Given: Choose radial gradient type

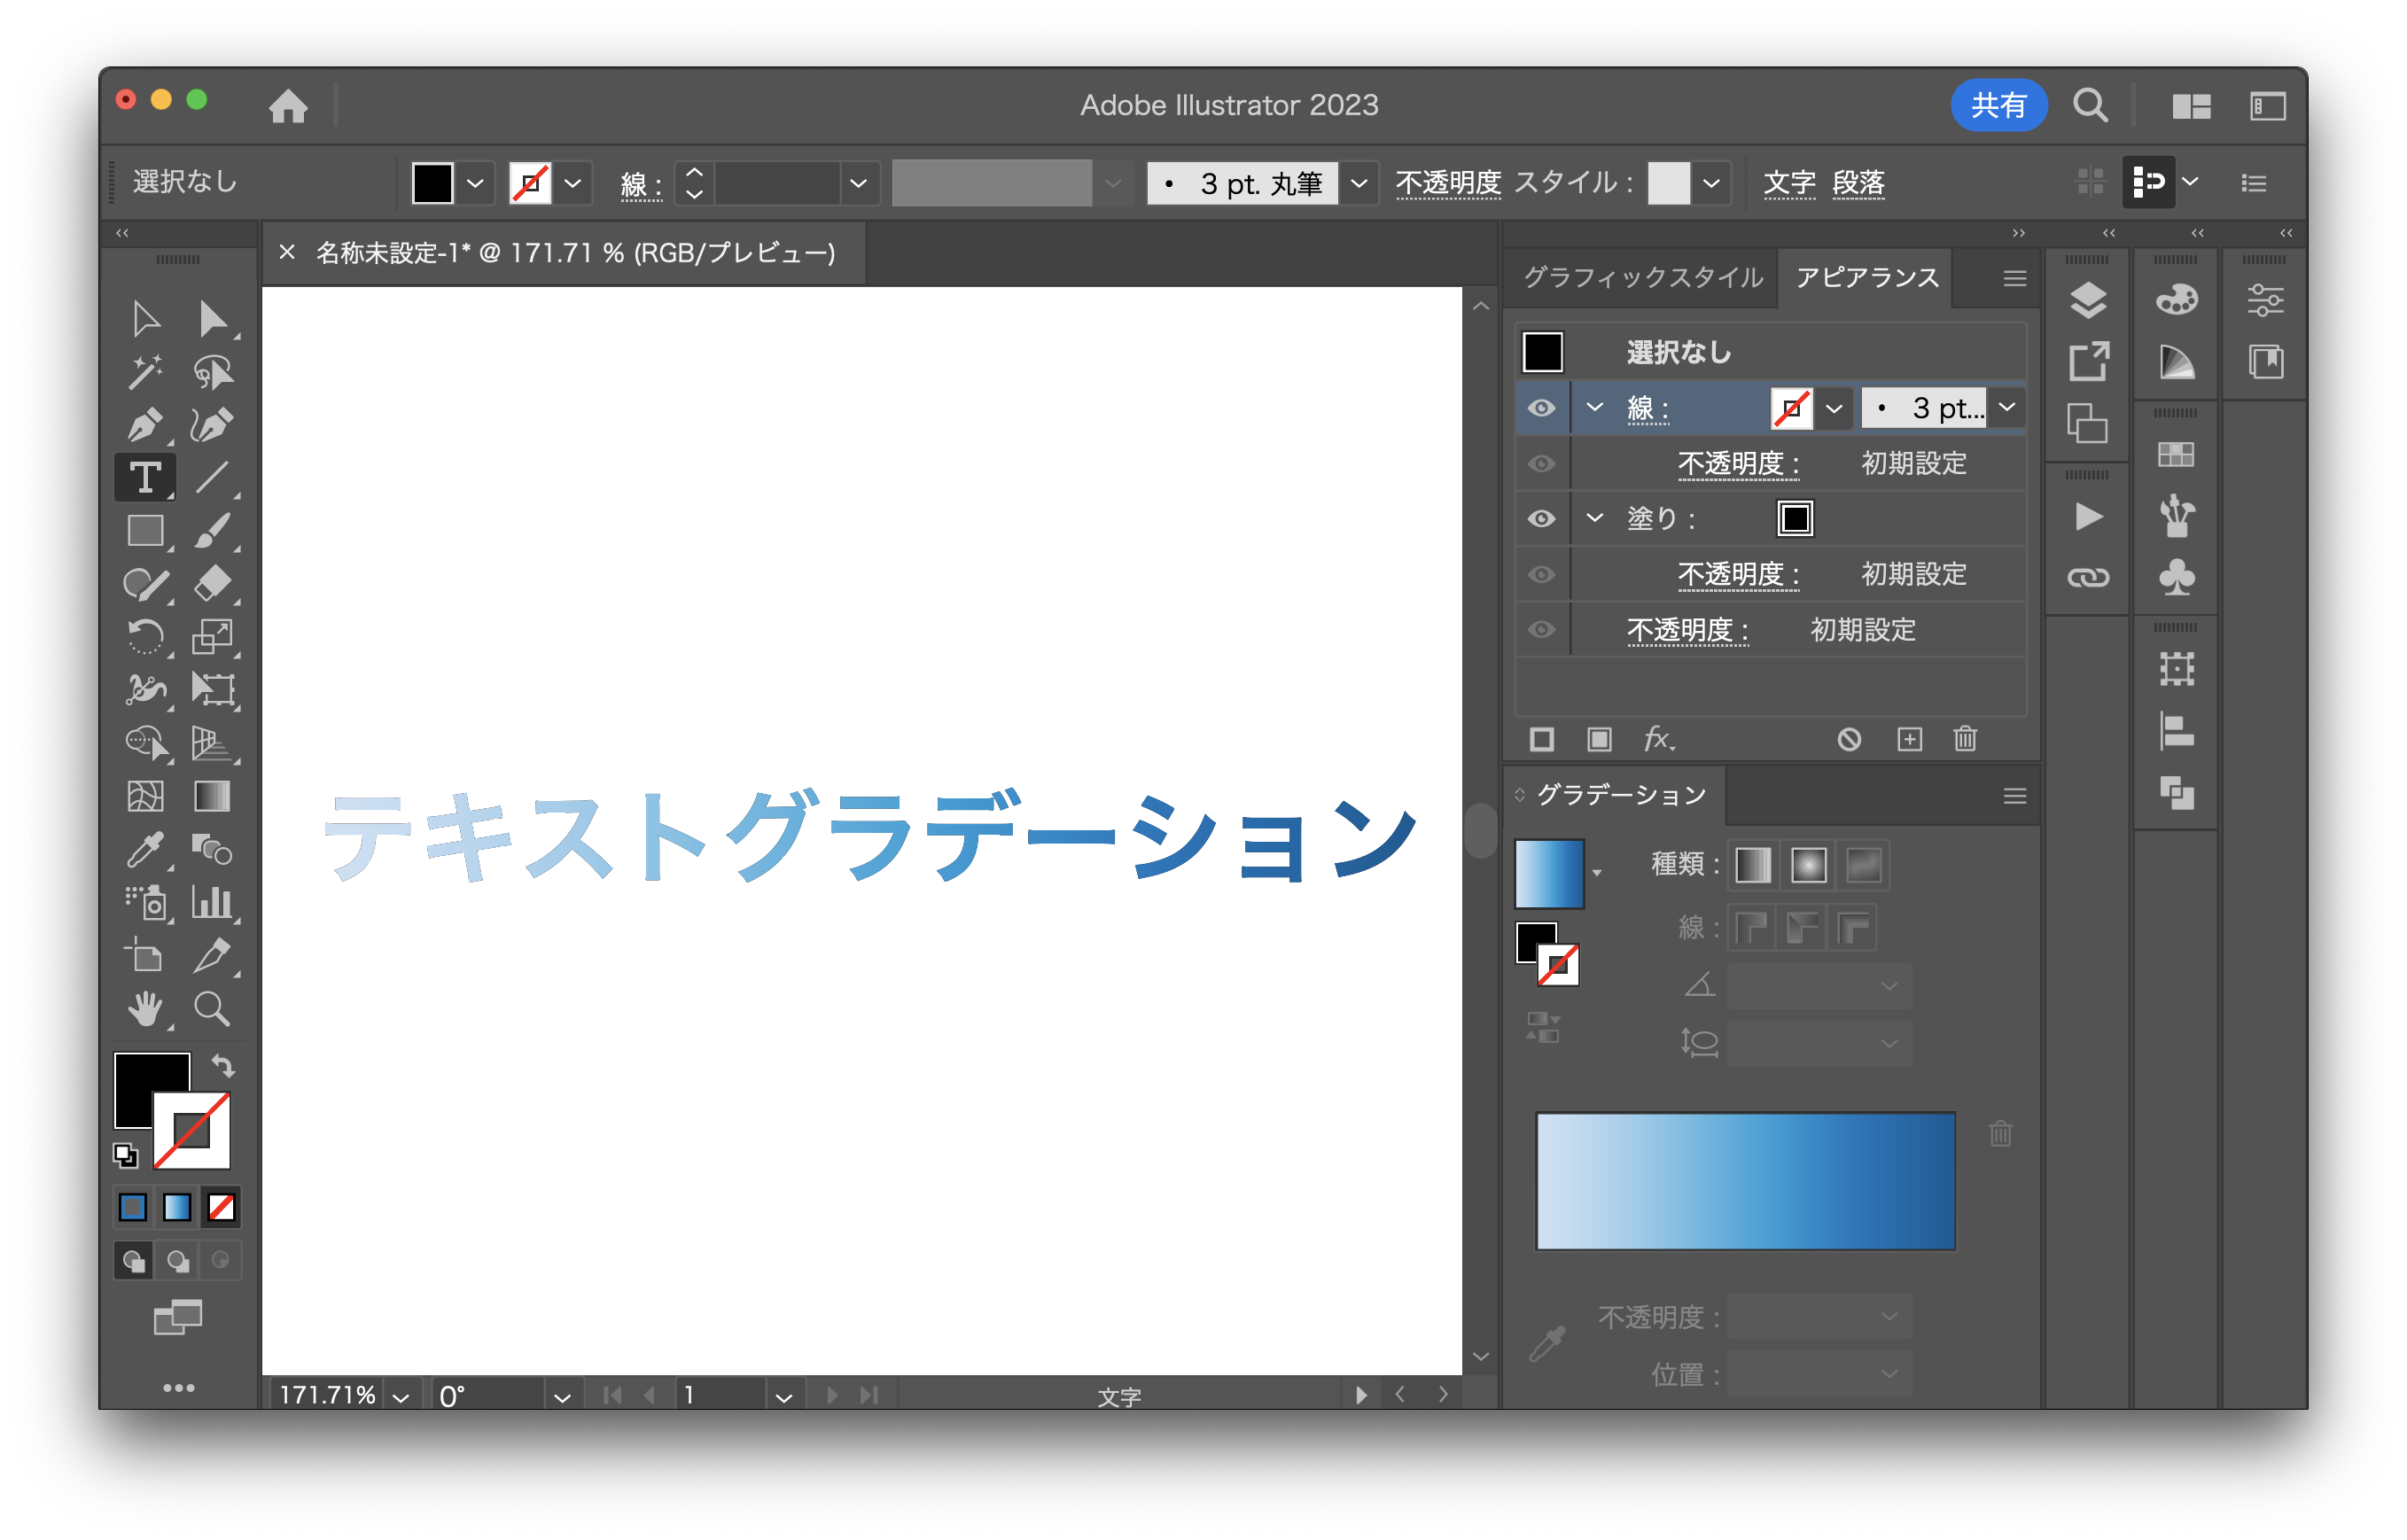Looking at the screenshot, I should click(1808, 865).
